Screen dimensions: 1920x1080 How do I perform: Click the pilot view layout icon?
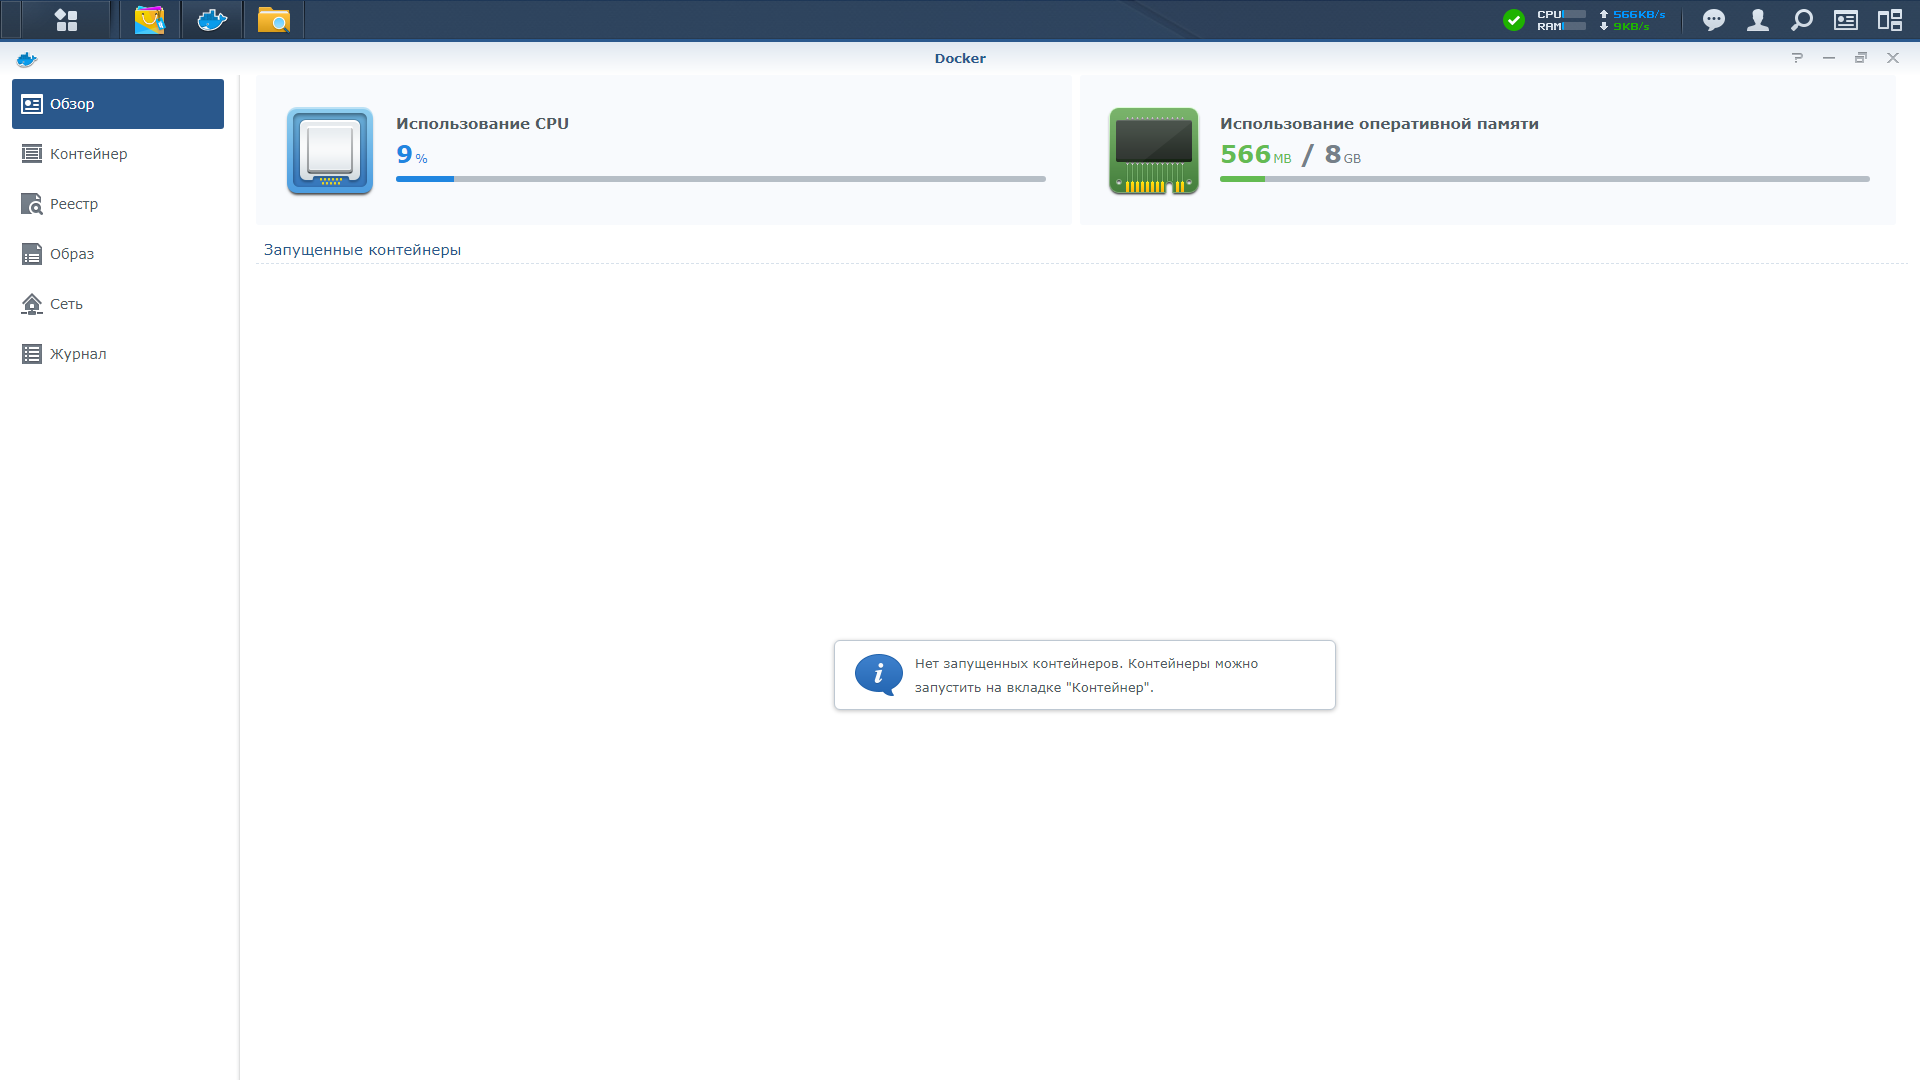(x=1890, y=20)
